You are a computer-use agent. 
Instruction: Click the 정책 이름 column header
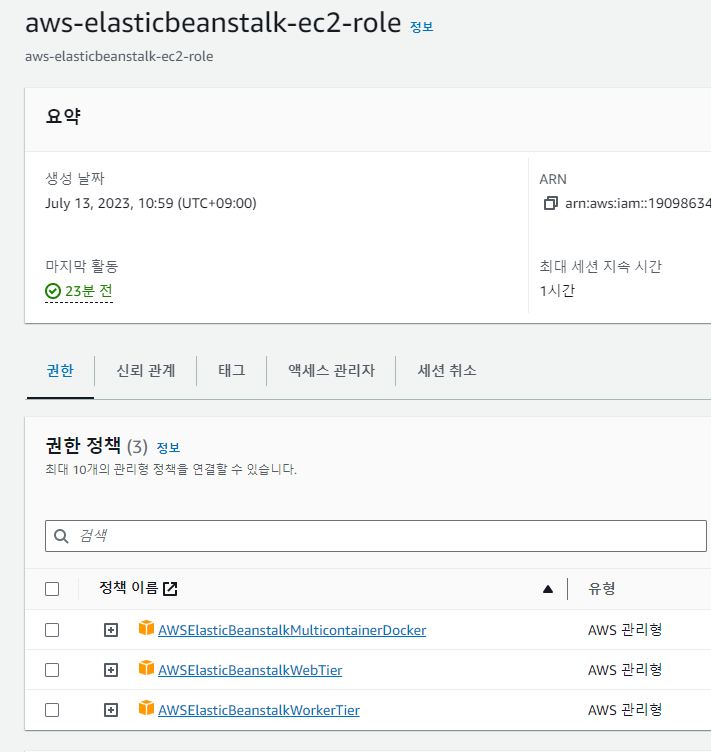pos(128,588)
